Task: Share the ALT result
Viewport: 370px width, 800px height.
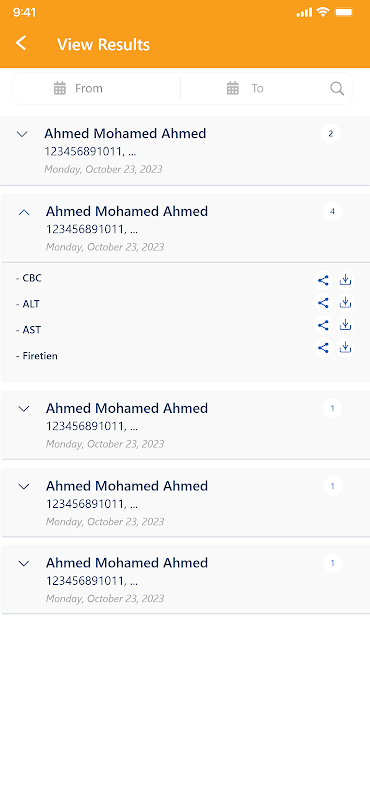Action: pyautogui.click(x=323, y=303)
